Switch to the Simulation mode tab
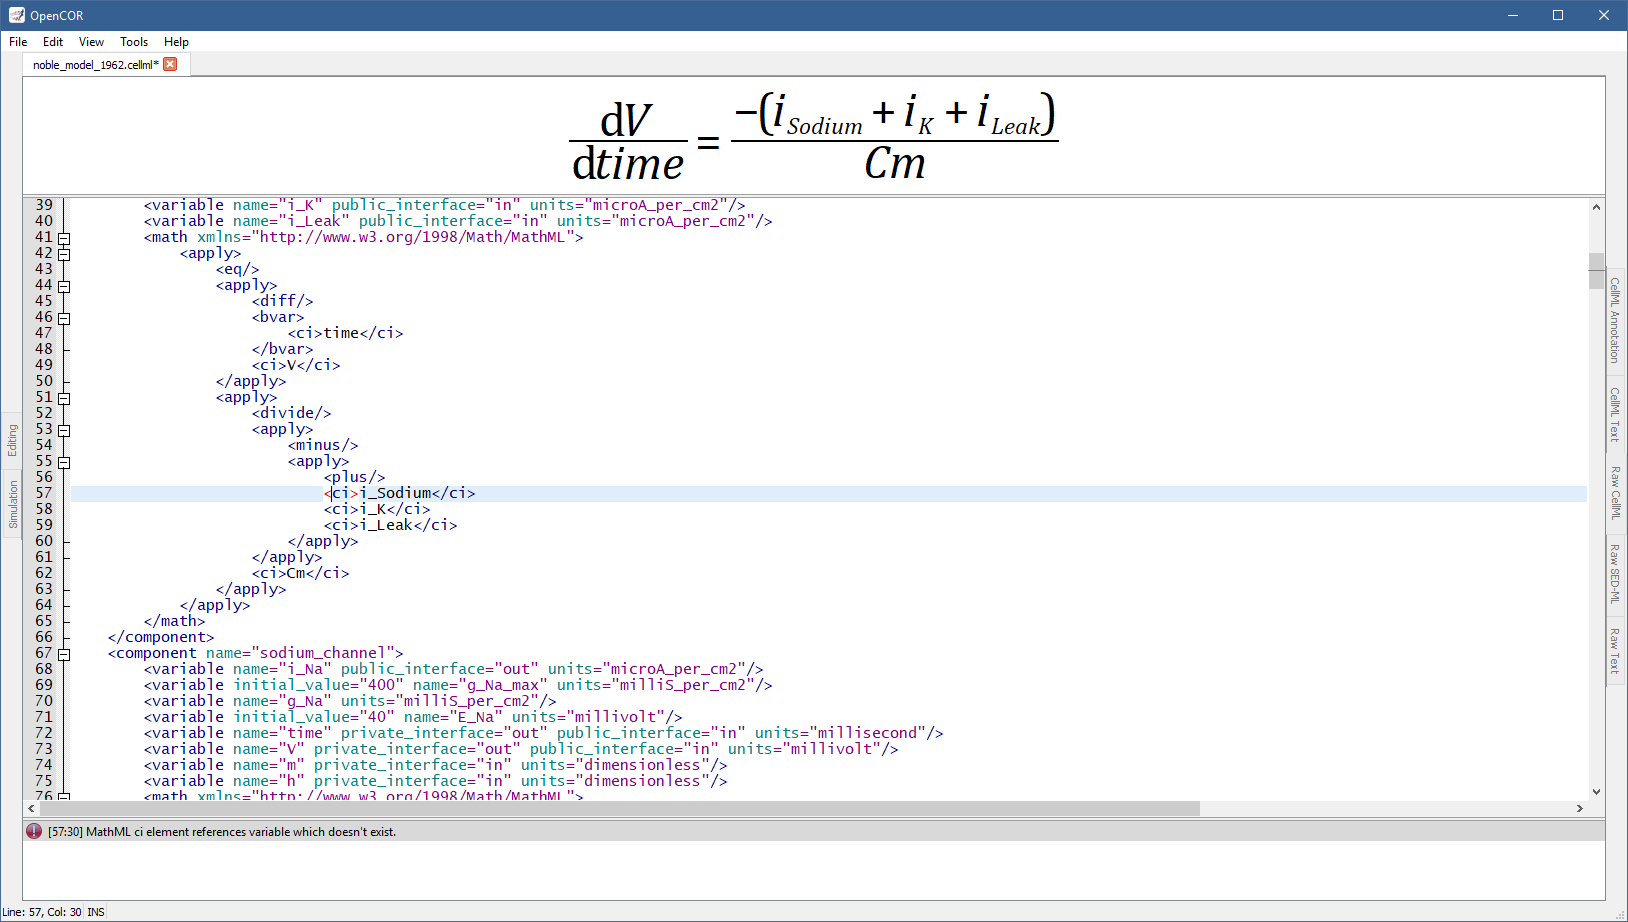The height and width of the screenshot is (922, 1628). point(13,504)
